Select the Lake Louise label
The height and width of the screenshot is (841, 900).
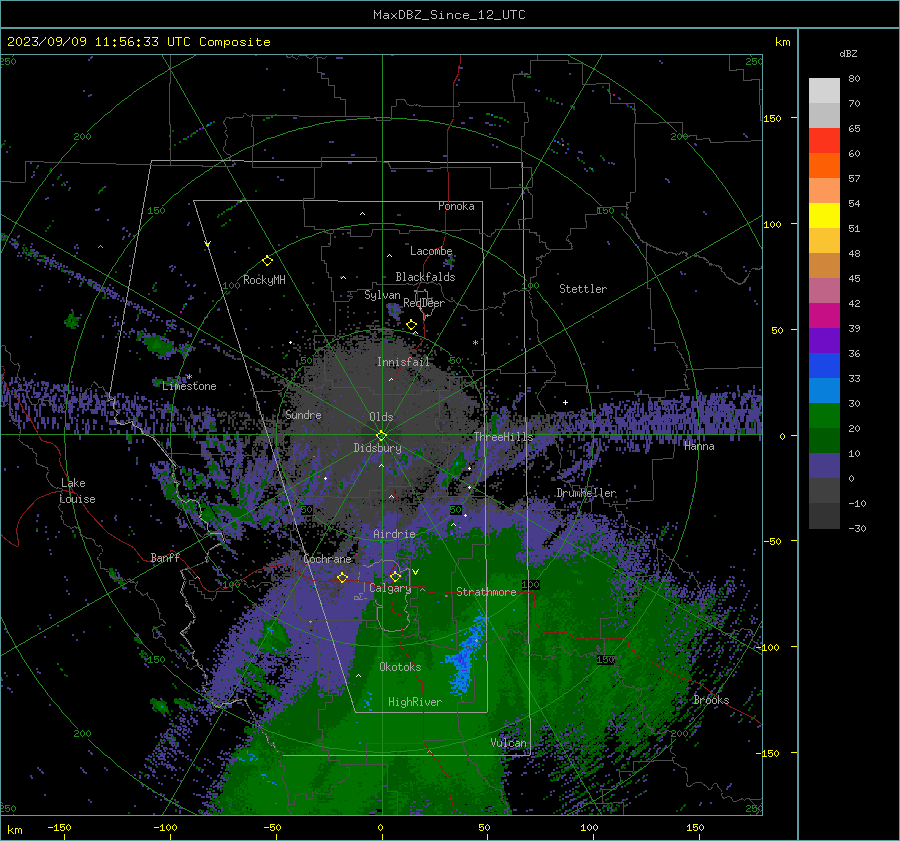point(77,491)
